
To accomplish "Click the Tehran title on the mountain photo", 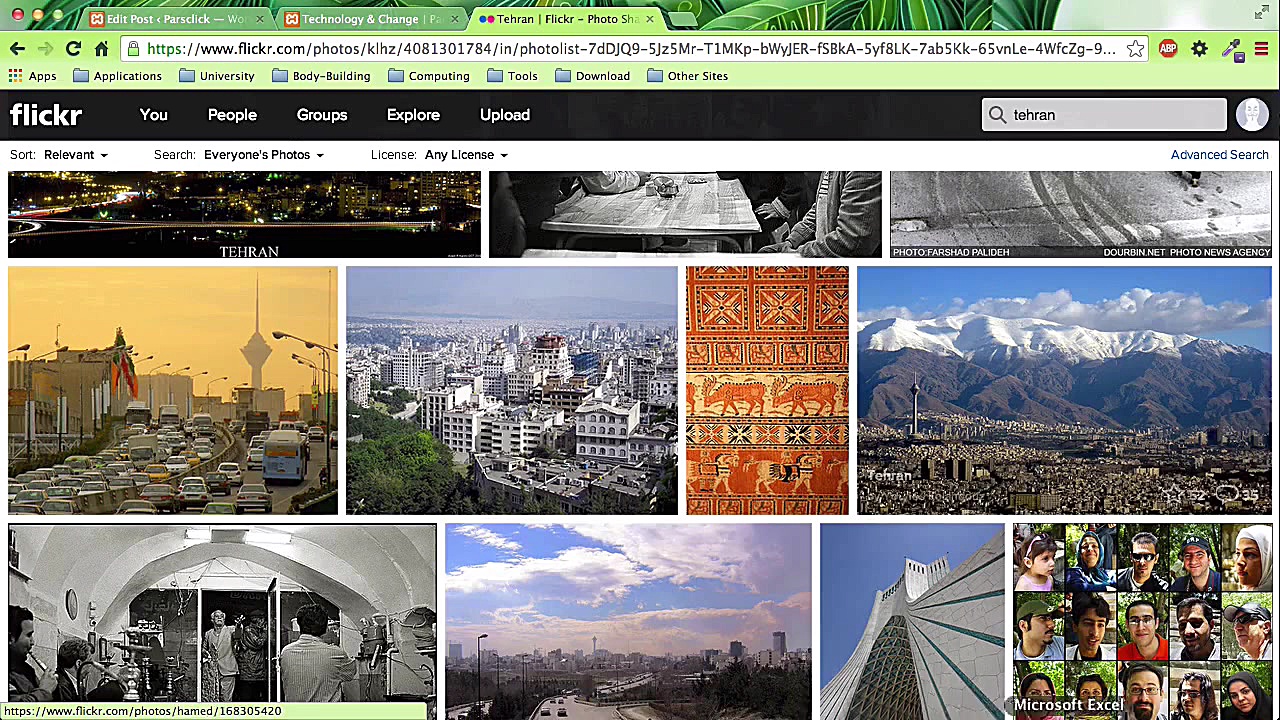I will click(x=889, y=476).
